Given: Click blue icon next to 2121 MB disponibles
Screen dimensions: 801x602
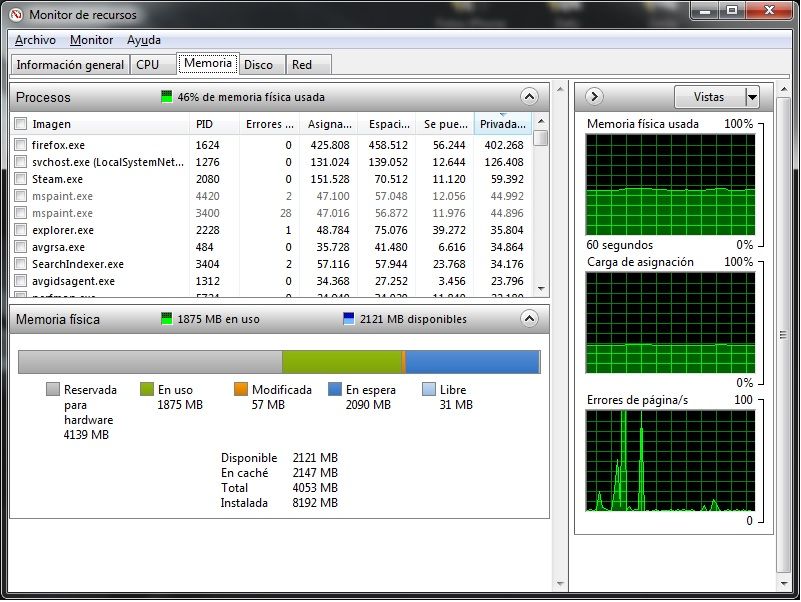Looking at the screenshot, I should 348,319.
